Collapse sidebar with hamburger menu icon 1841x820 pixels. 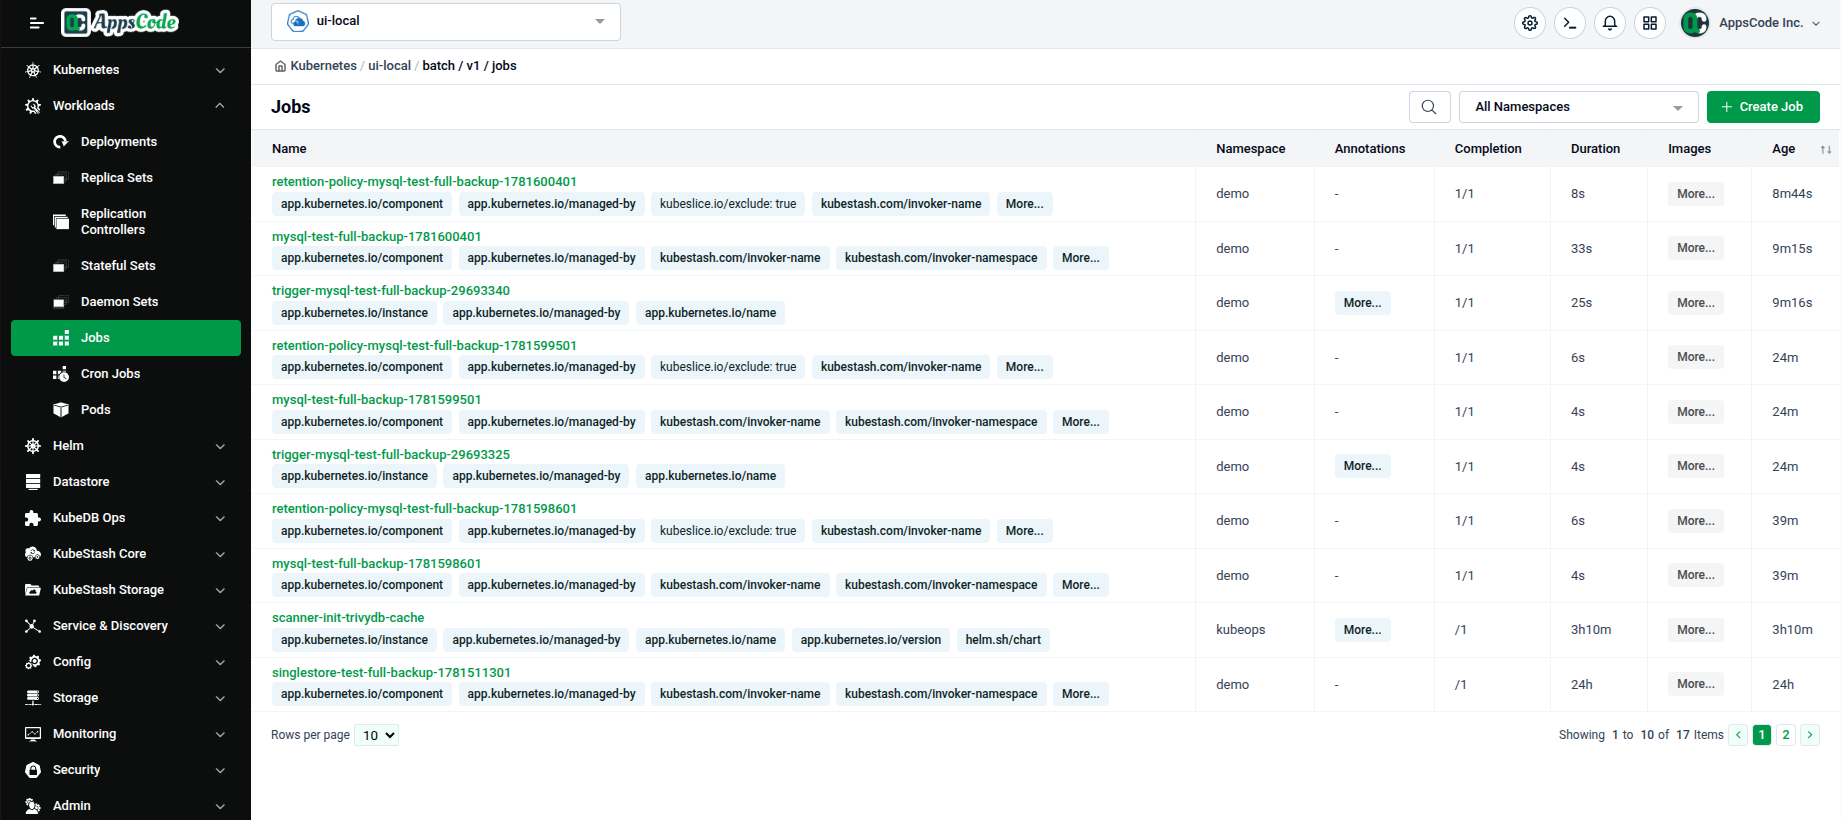tap(36, 23)
